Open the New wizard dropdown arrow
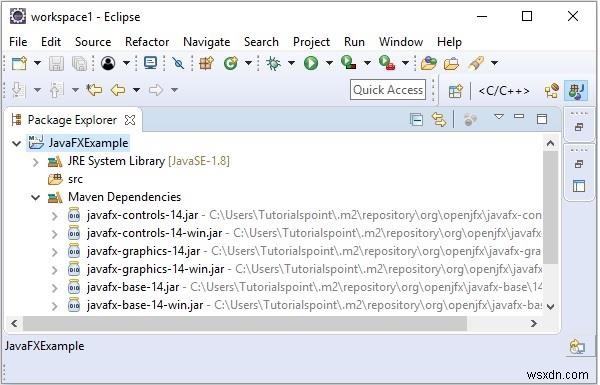Screen dimensions: 600x385 click(x=37, y=63)
